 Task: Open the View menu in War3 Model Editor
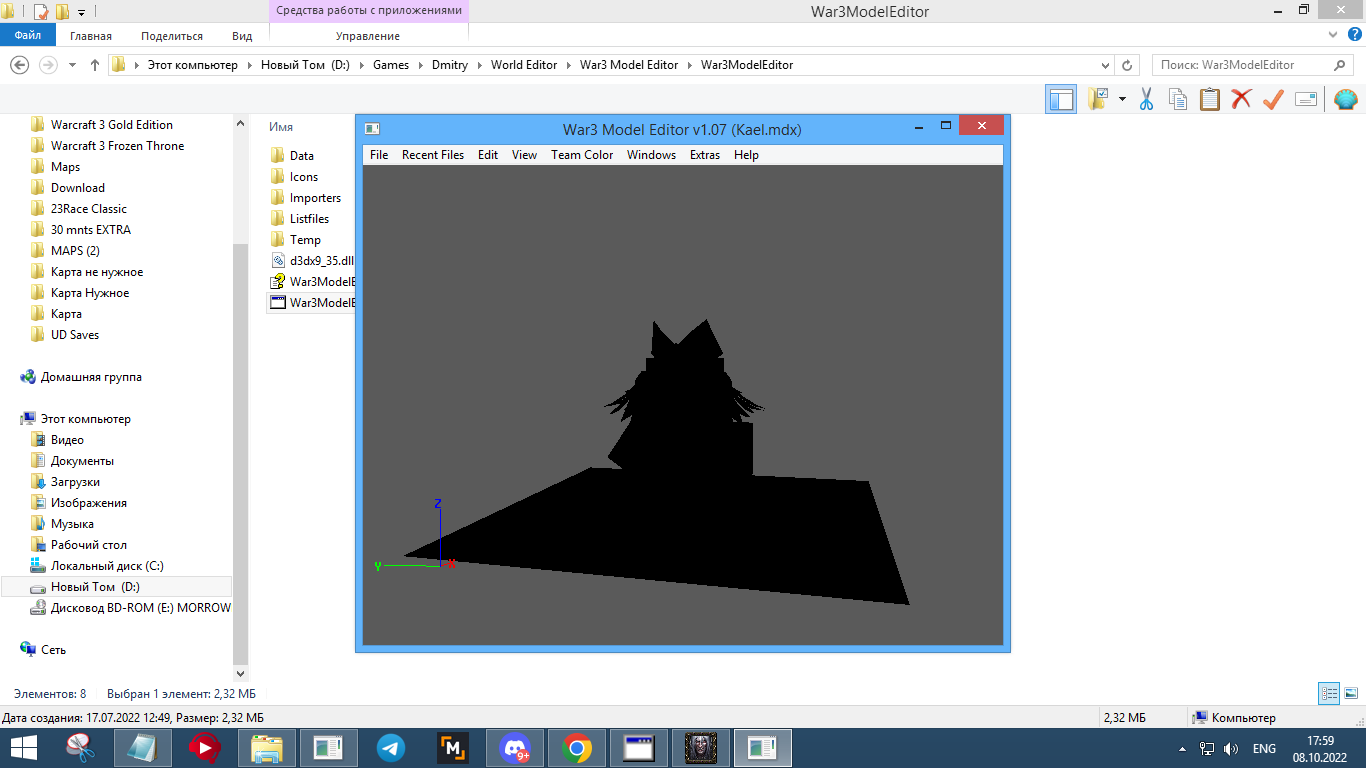[524, 155]
